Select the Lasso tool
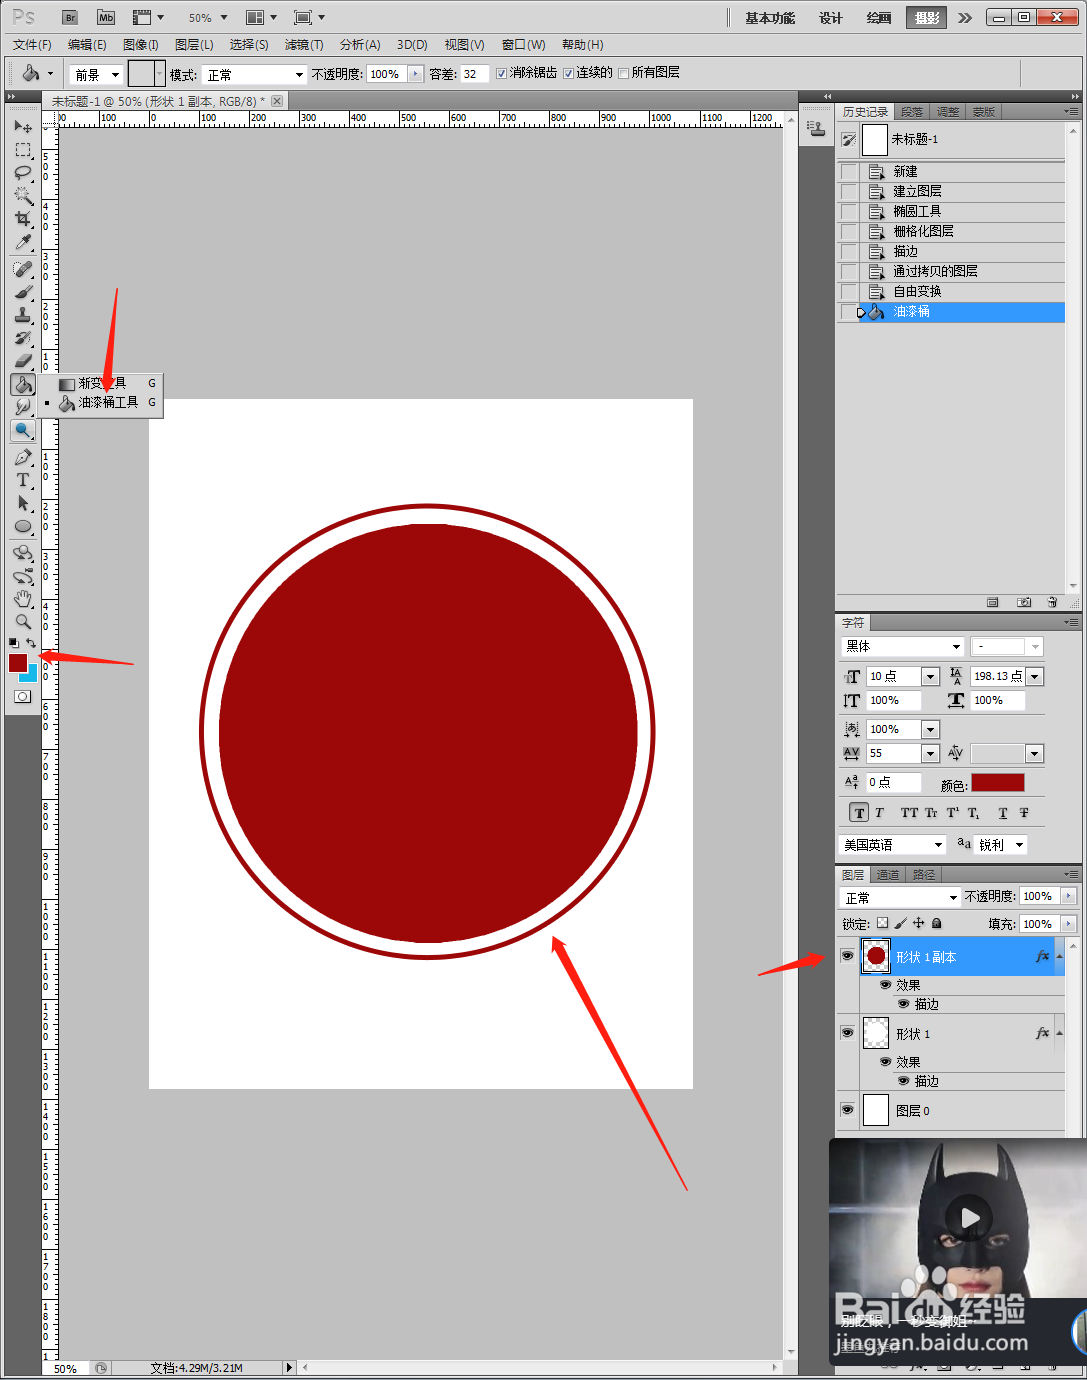Screen dimensions: 1087x1380 pos(22,173)
